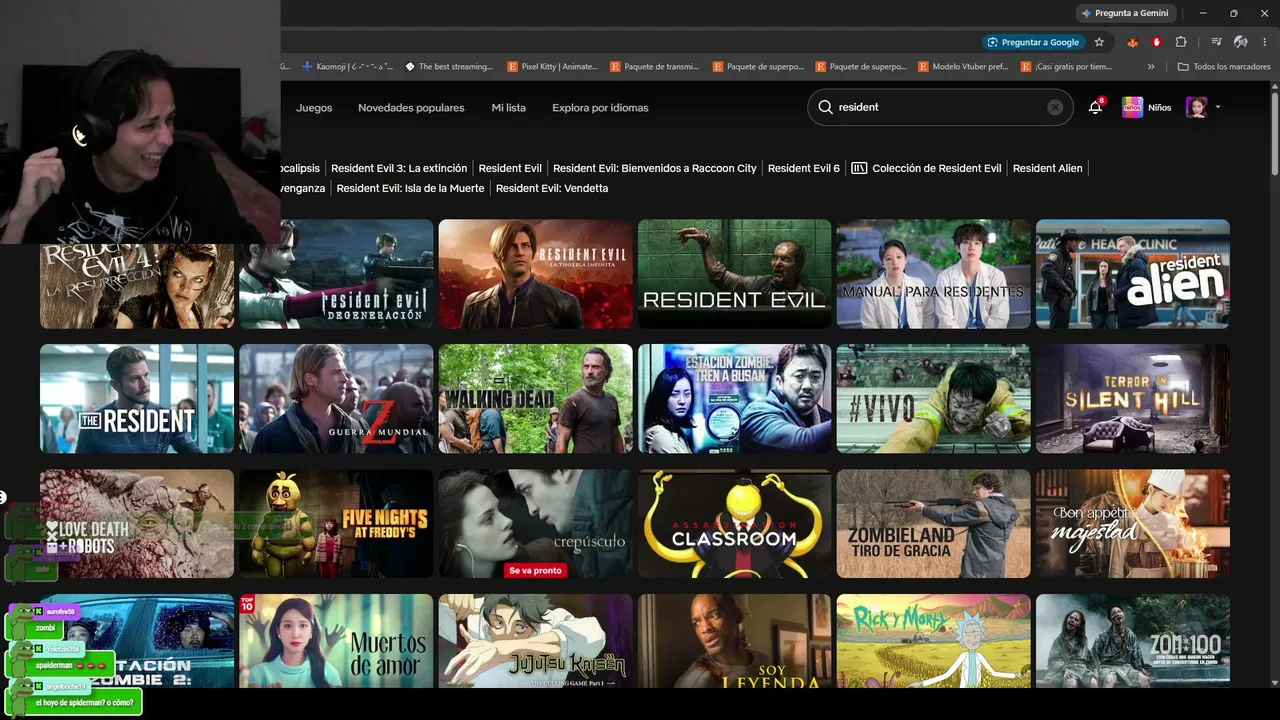This screenshot has width=1280, height=720.
Task: Open the red hand ad-blocker extension
Action: click(1157, 42)
